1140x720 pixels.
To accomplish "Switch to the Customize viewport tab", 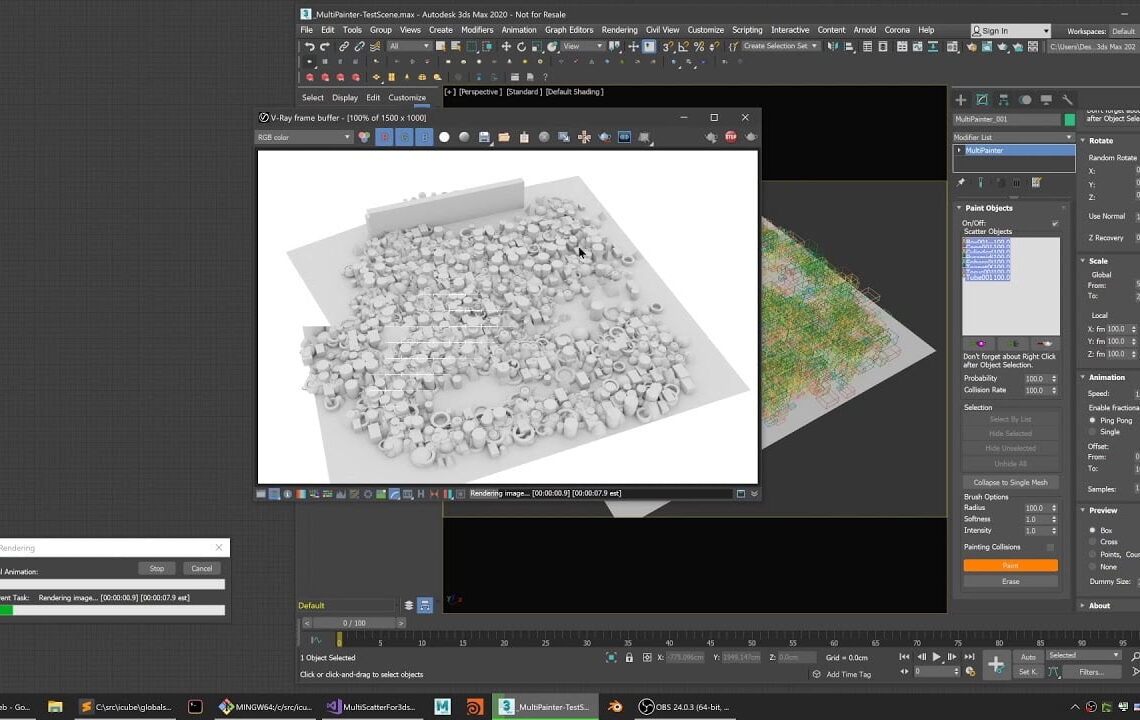I will pos(407,98).
